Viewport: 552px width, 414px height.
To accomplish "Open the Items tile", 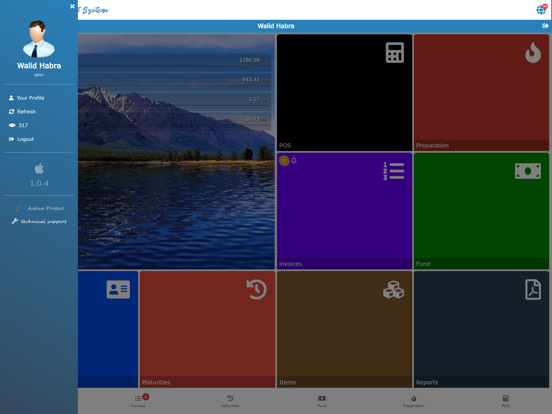I will 344,330.
